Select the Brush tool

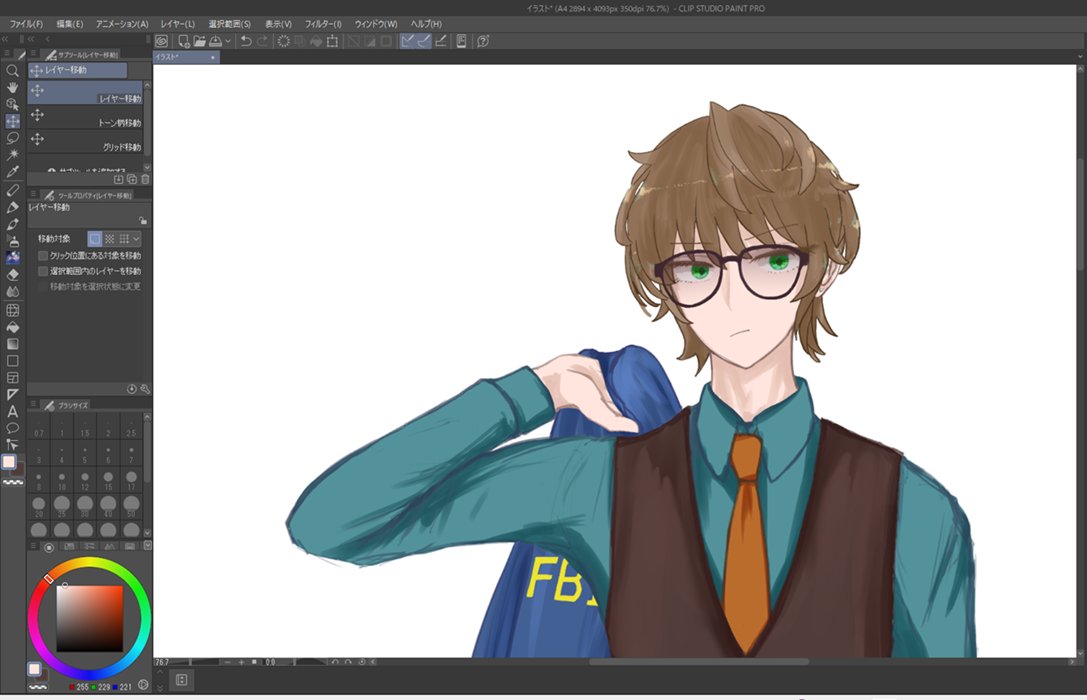pyautogui.click(x=12, y=224)
